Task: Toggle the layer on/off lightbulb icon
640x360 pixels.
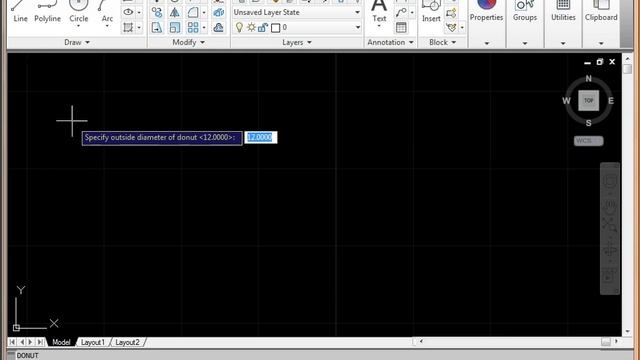Action: 239,27
